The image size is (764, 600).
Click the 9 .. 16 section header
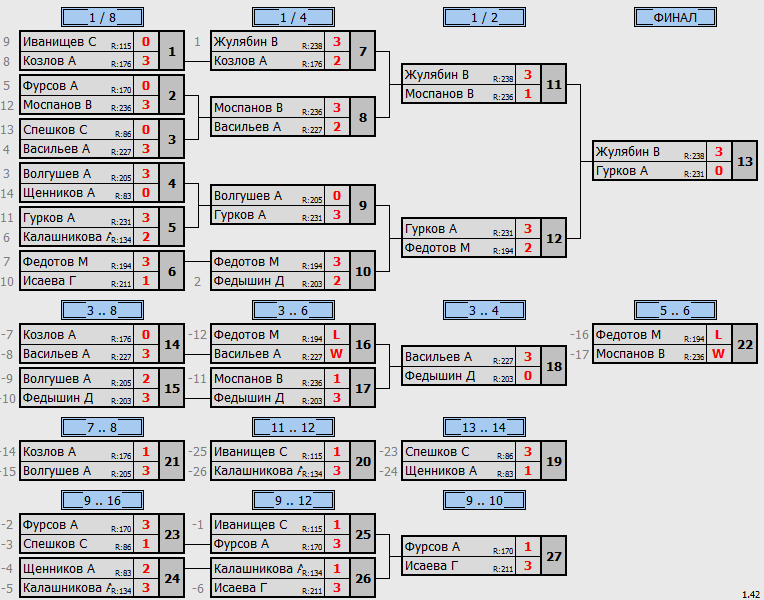point(102,501)
